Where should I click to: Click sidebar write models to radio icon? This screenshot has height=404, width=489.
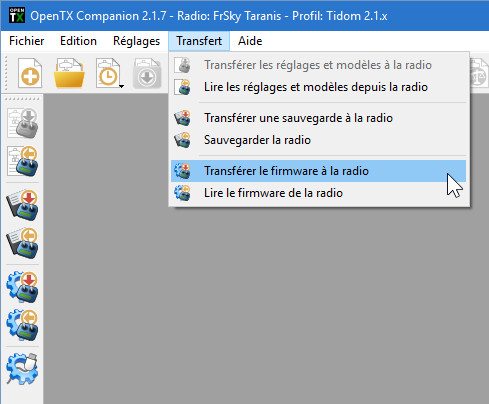pyautogui.click(x=22, y=123)
